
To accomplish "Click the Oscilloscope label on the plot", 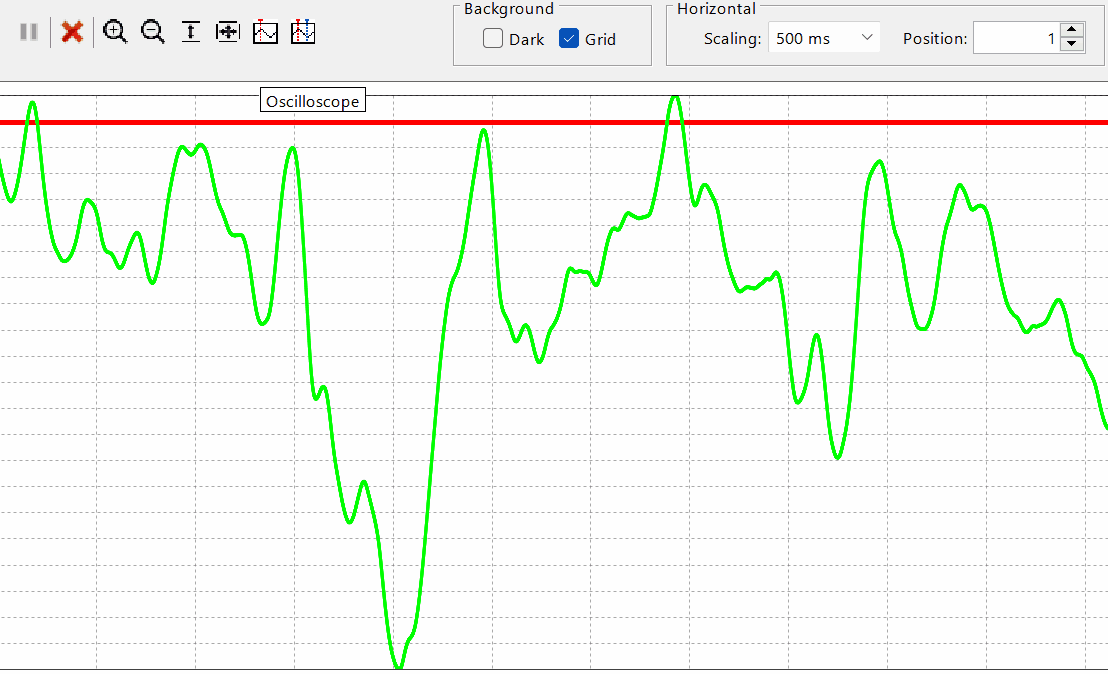I will pos(312,101).
